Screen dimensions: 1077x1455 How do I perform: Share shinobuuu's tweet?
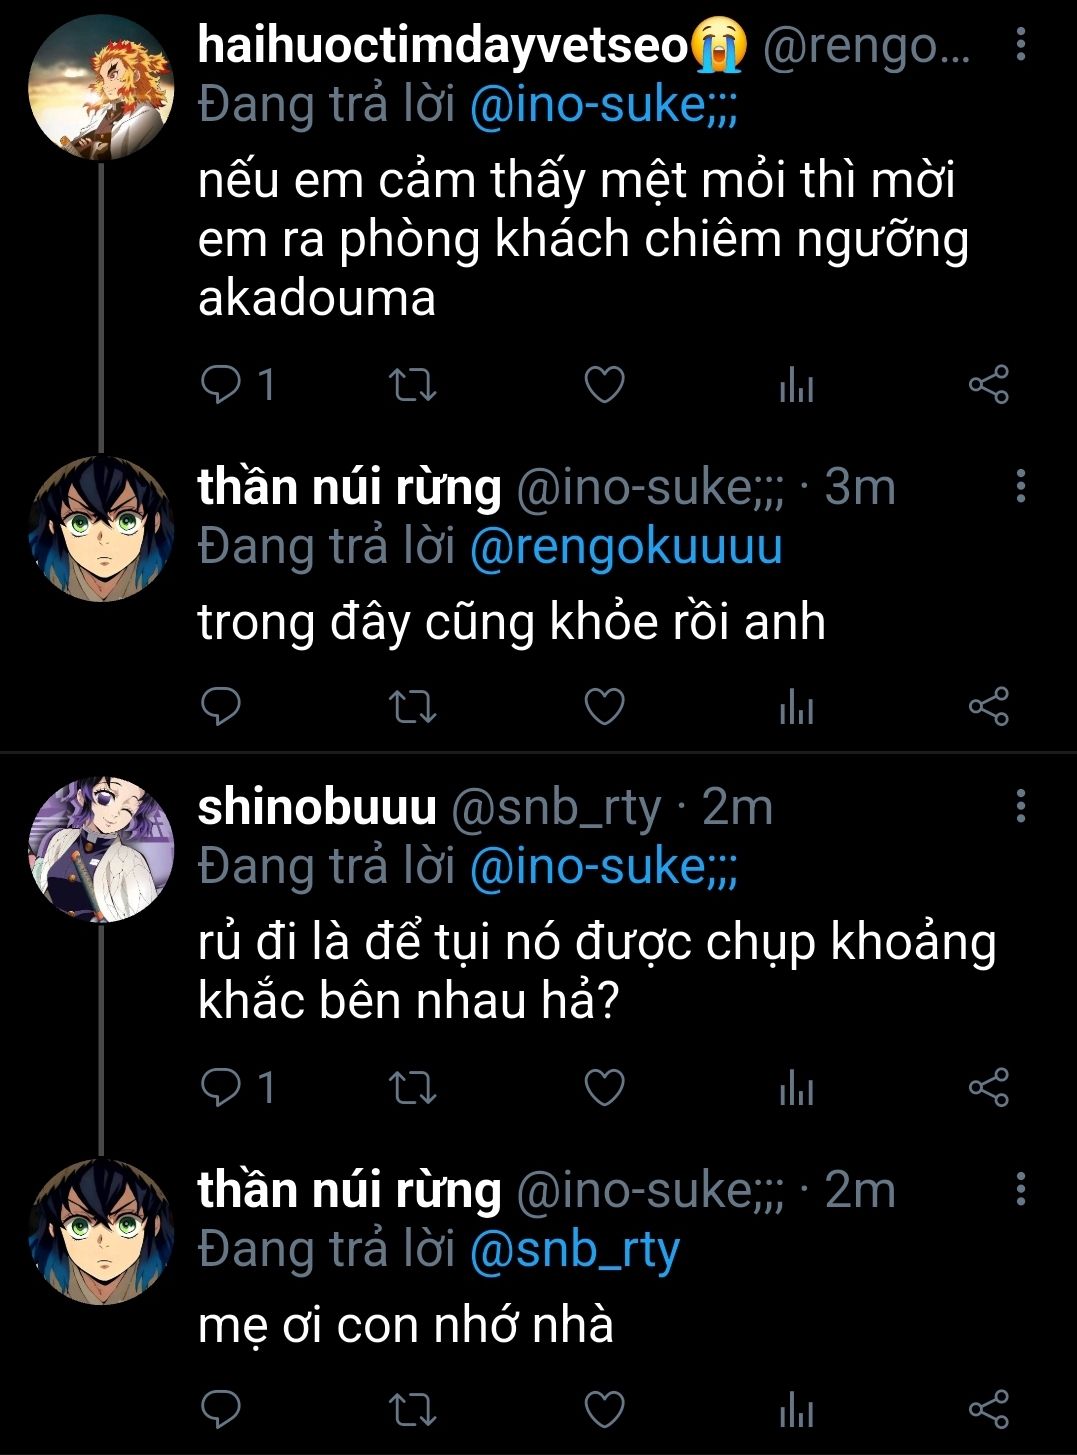[988, 1087]
